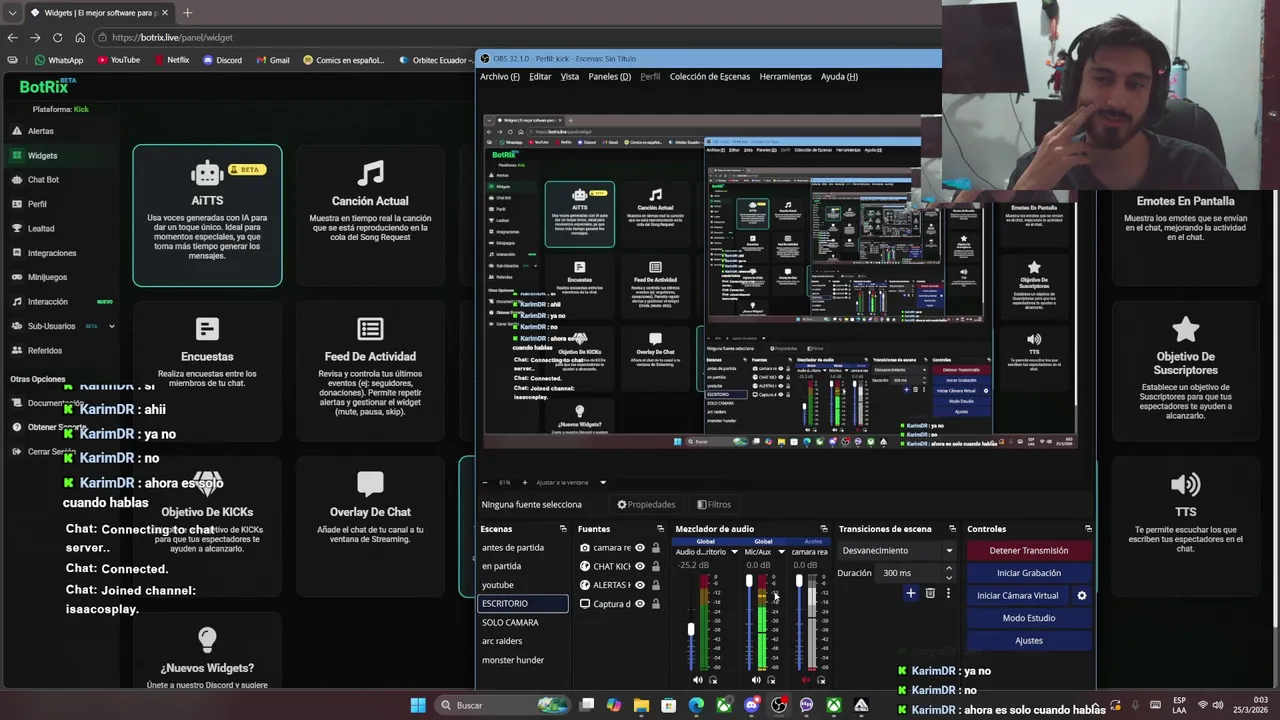The width and height of the screenshot is (1280, 720).
Task: Enable Modo Estudio in OBS
Action: (1028, 618)
